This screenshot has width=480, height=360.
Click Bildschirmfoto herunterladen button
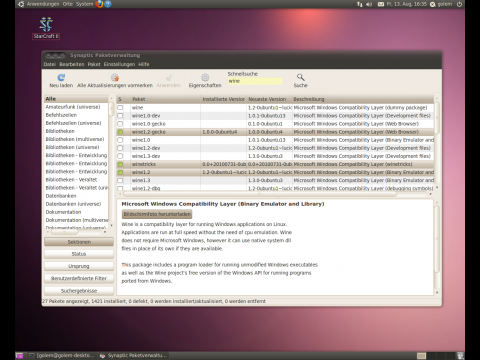click(x=157, y=214)
